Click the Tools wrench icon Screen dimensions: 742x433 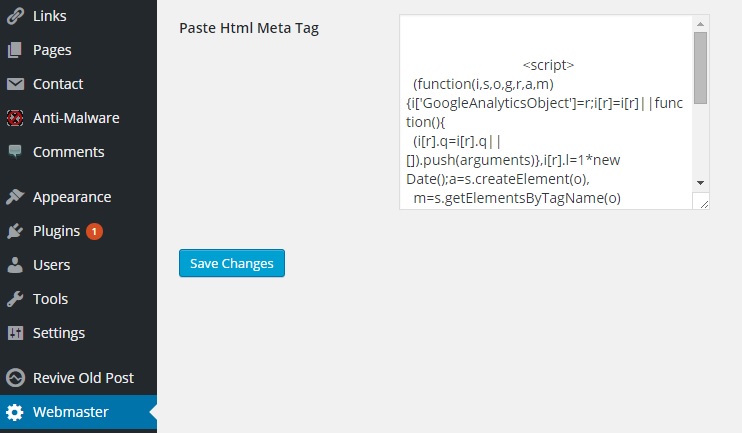(x=15, y=299)
